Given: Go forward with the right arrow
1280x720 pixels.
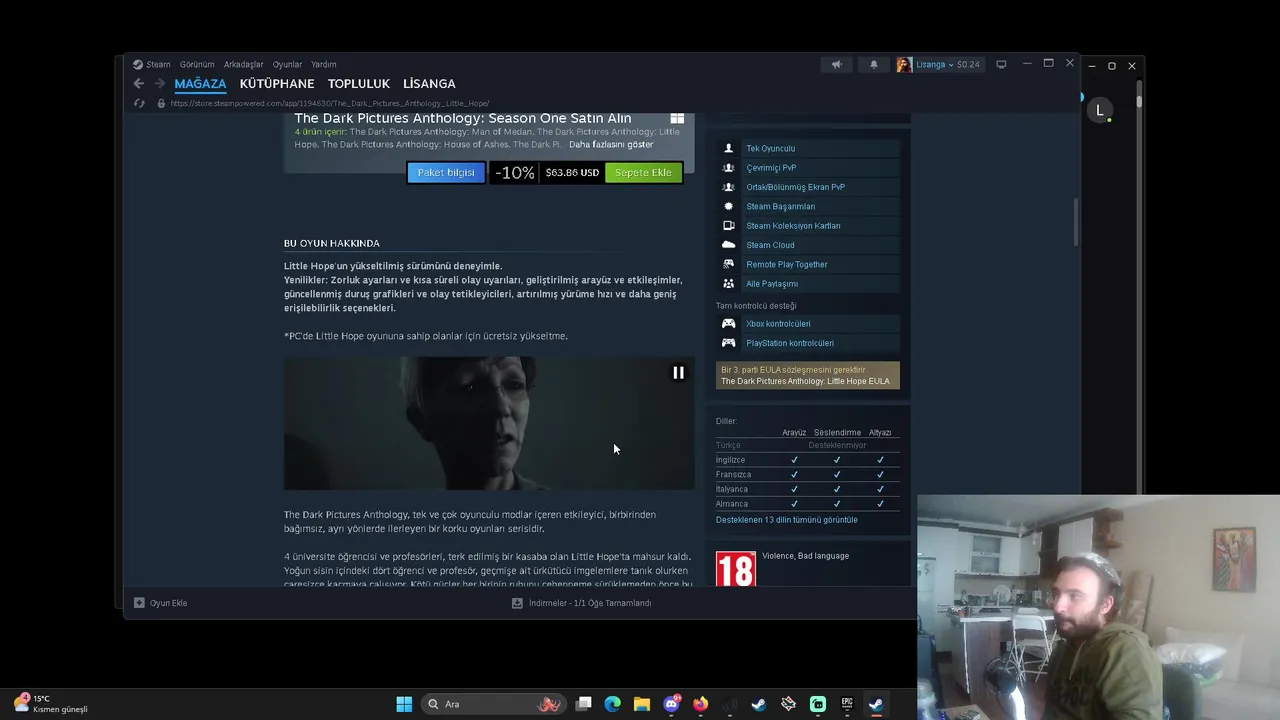Looking at the screenshot, I should 159,84.
